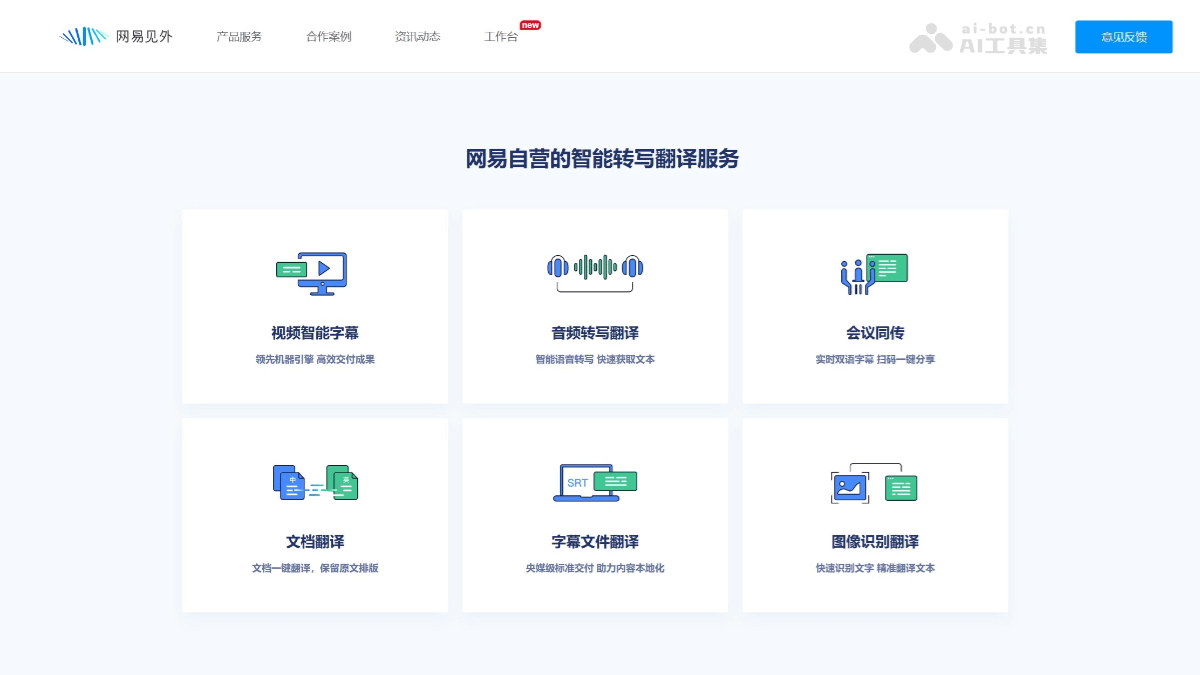Open the 会议同传 service card
The image size is (1200, 675).
pos(875,306)
